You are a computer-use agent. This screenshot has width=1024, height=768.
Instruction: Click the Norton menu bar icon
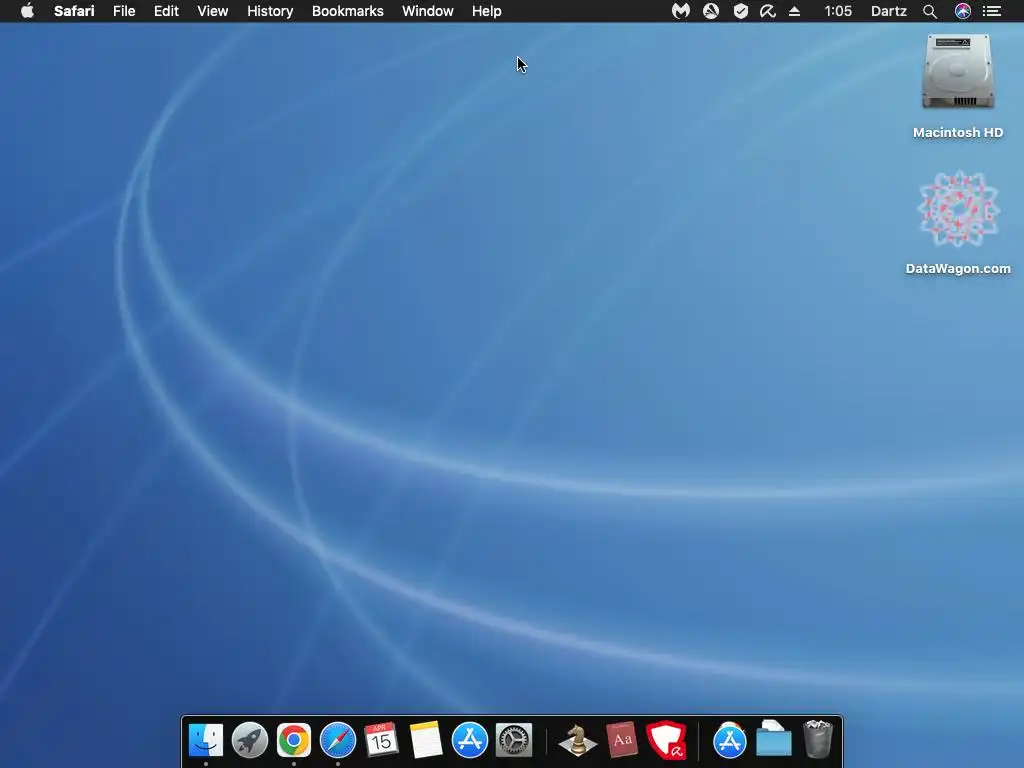711,11
